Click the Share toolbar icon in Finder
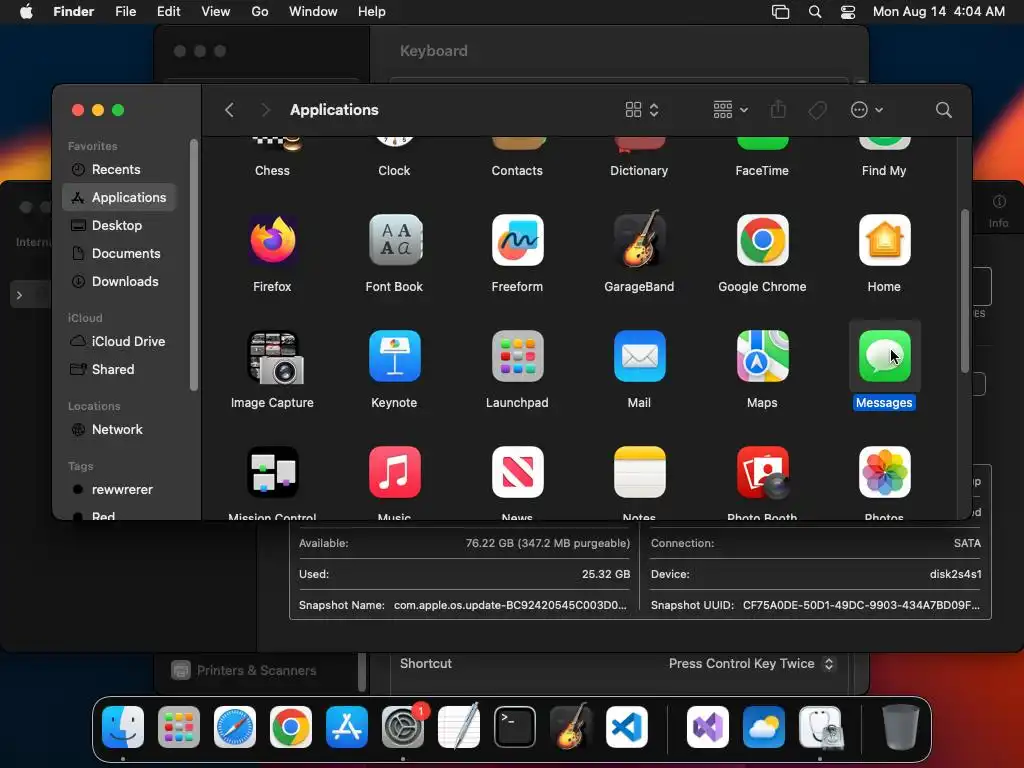This screenshot has height=768, width=1024. (x=778, y=109)
